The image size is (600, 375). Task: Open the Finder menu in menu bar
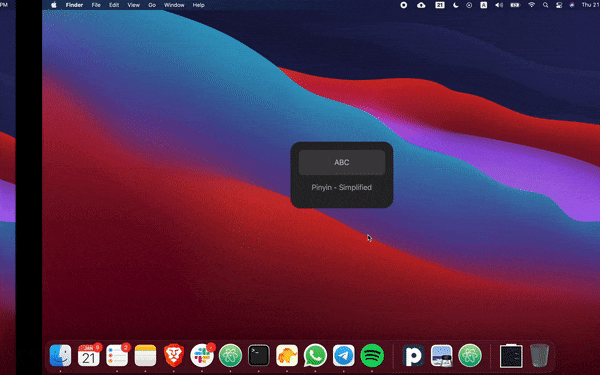[74, 5]
